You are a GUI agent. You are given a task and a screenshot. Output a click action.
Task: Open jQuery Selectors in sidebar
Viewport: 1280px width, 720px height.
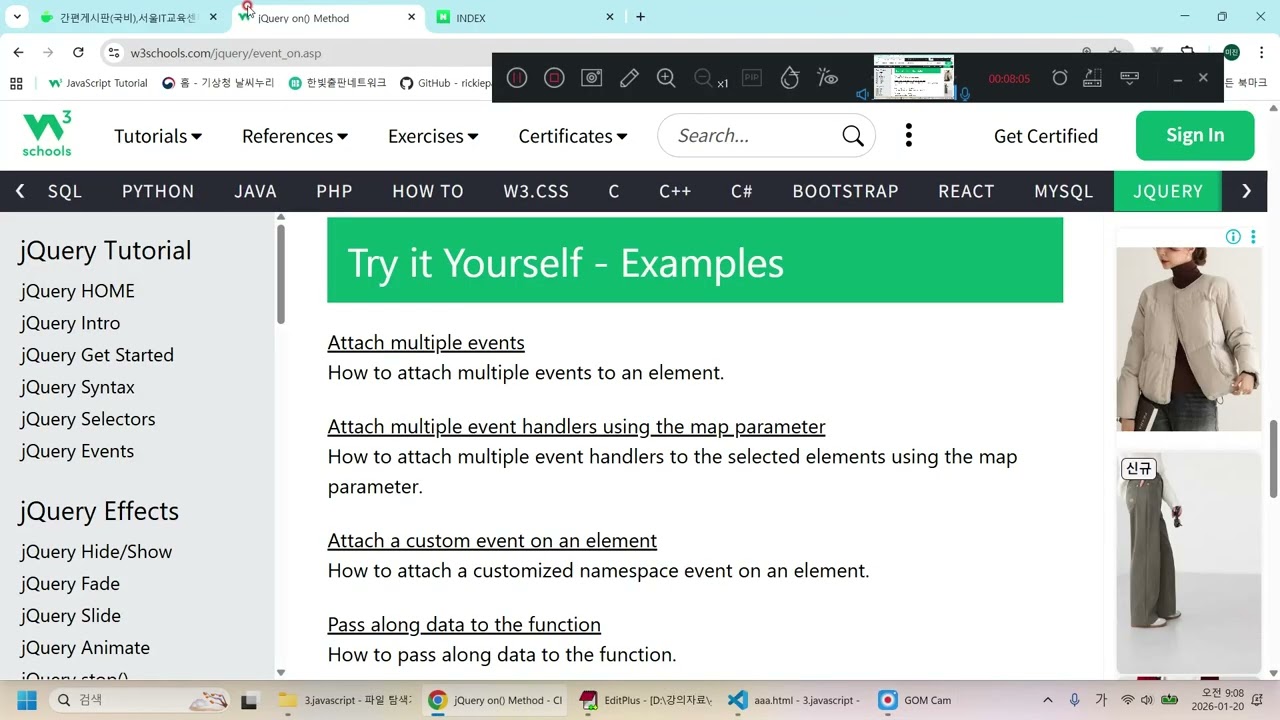coord(88,419)
